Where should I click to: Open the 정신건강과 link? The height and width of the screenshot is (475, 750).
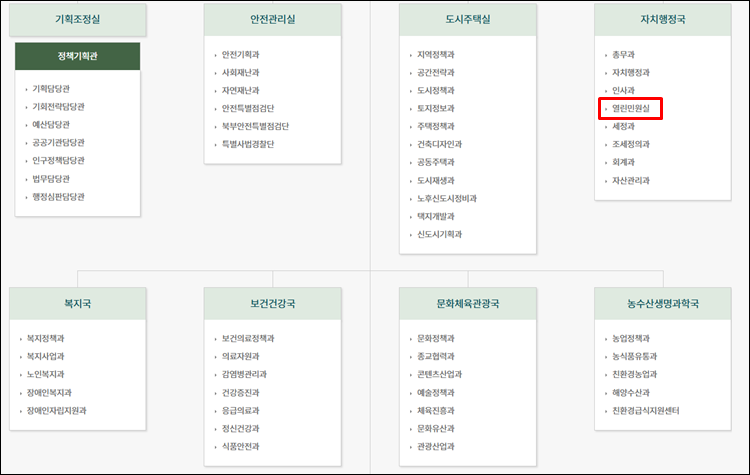coord(241,429)
